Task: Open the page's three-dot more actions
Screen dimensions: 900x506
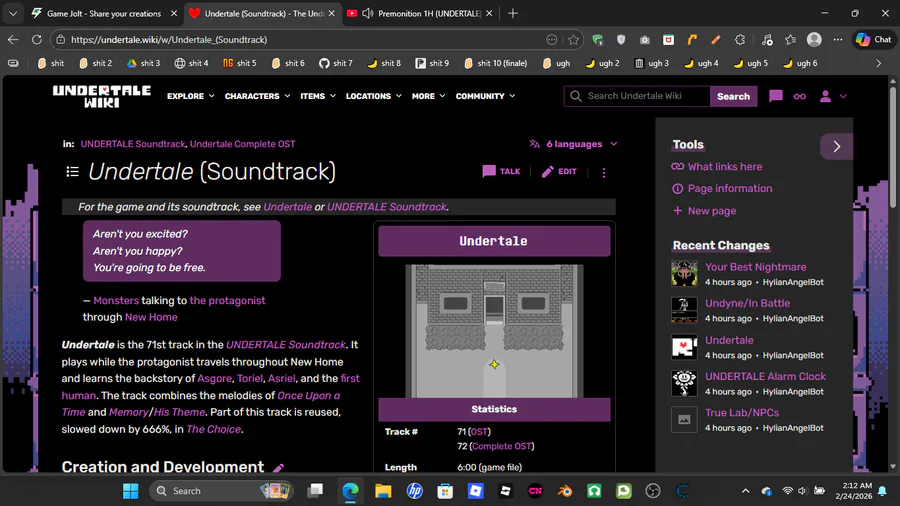Action: click(x=604, y=172)
